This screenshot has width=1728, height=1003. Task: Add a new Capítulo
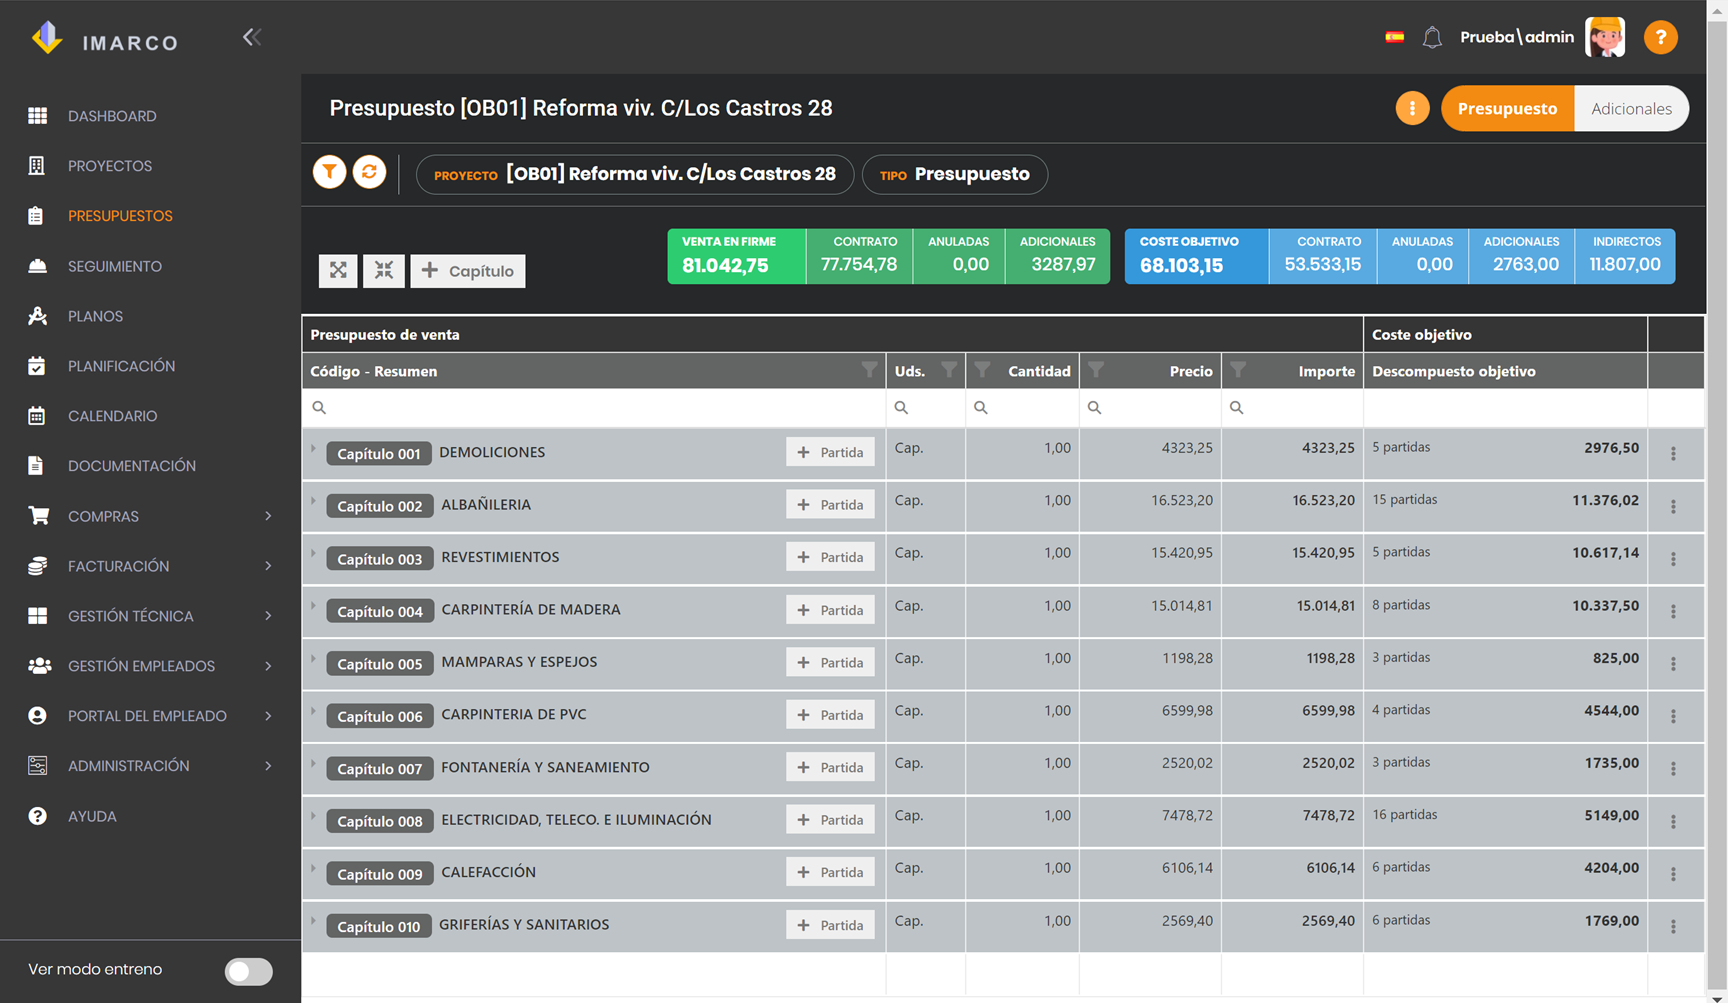468,270
